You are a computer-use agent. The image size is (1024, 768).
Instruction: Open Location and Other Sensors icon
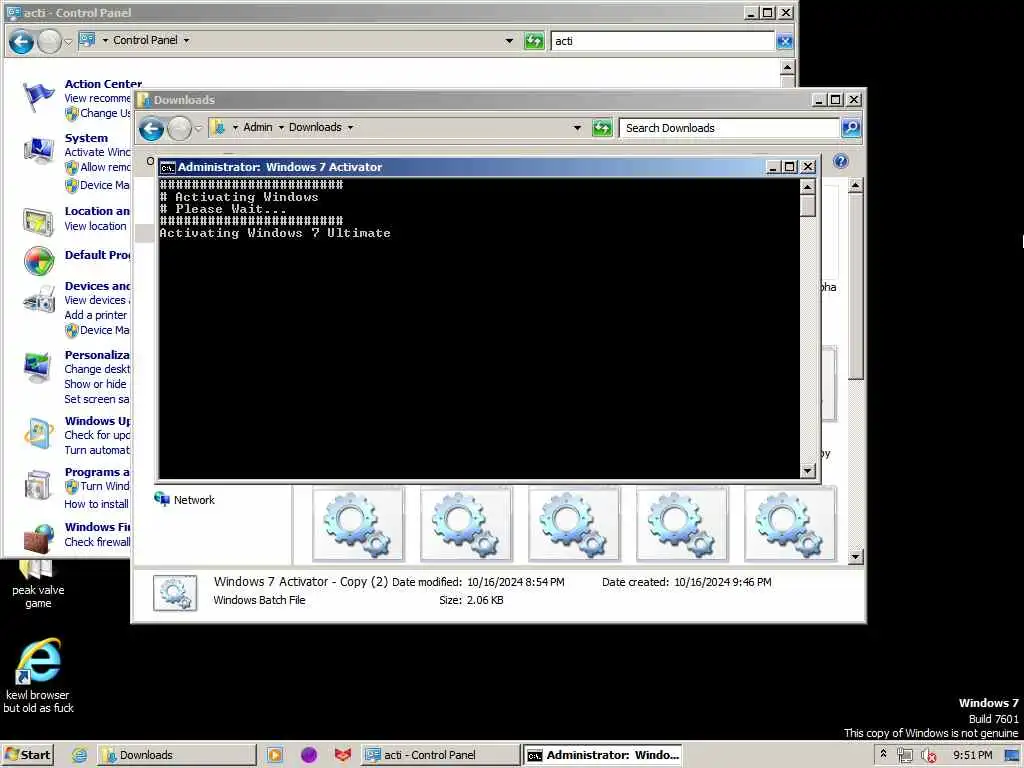[x=38, y=221]
